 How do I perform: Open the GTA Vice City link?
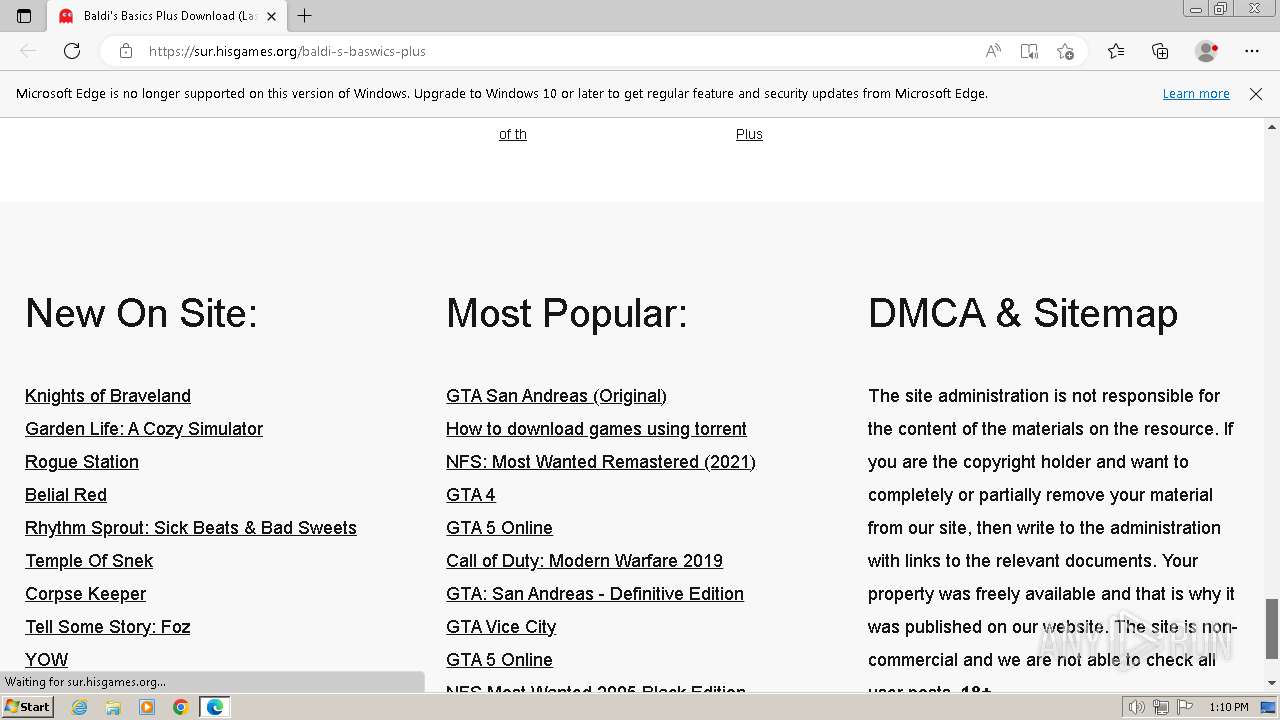501,627
